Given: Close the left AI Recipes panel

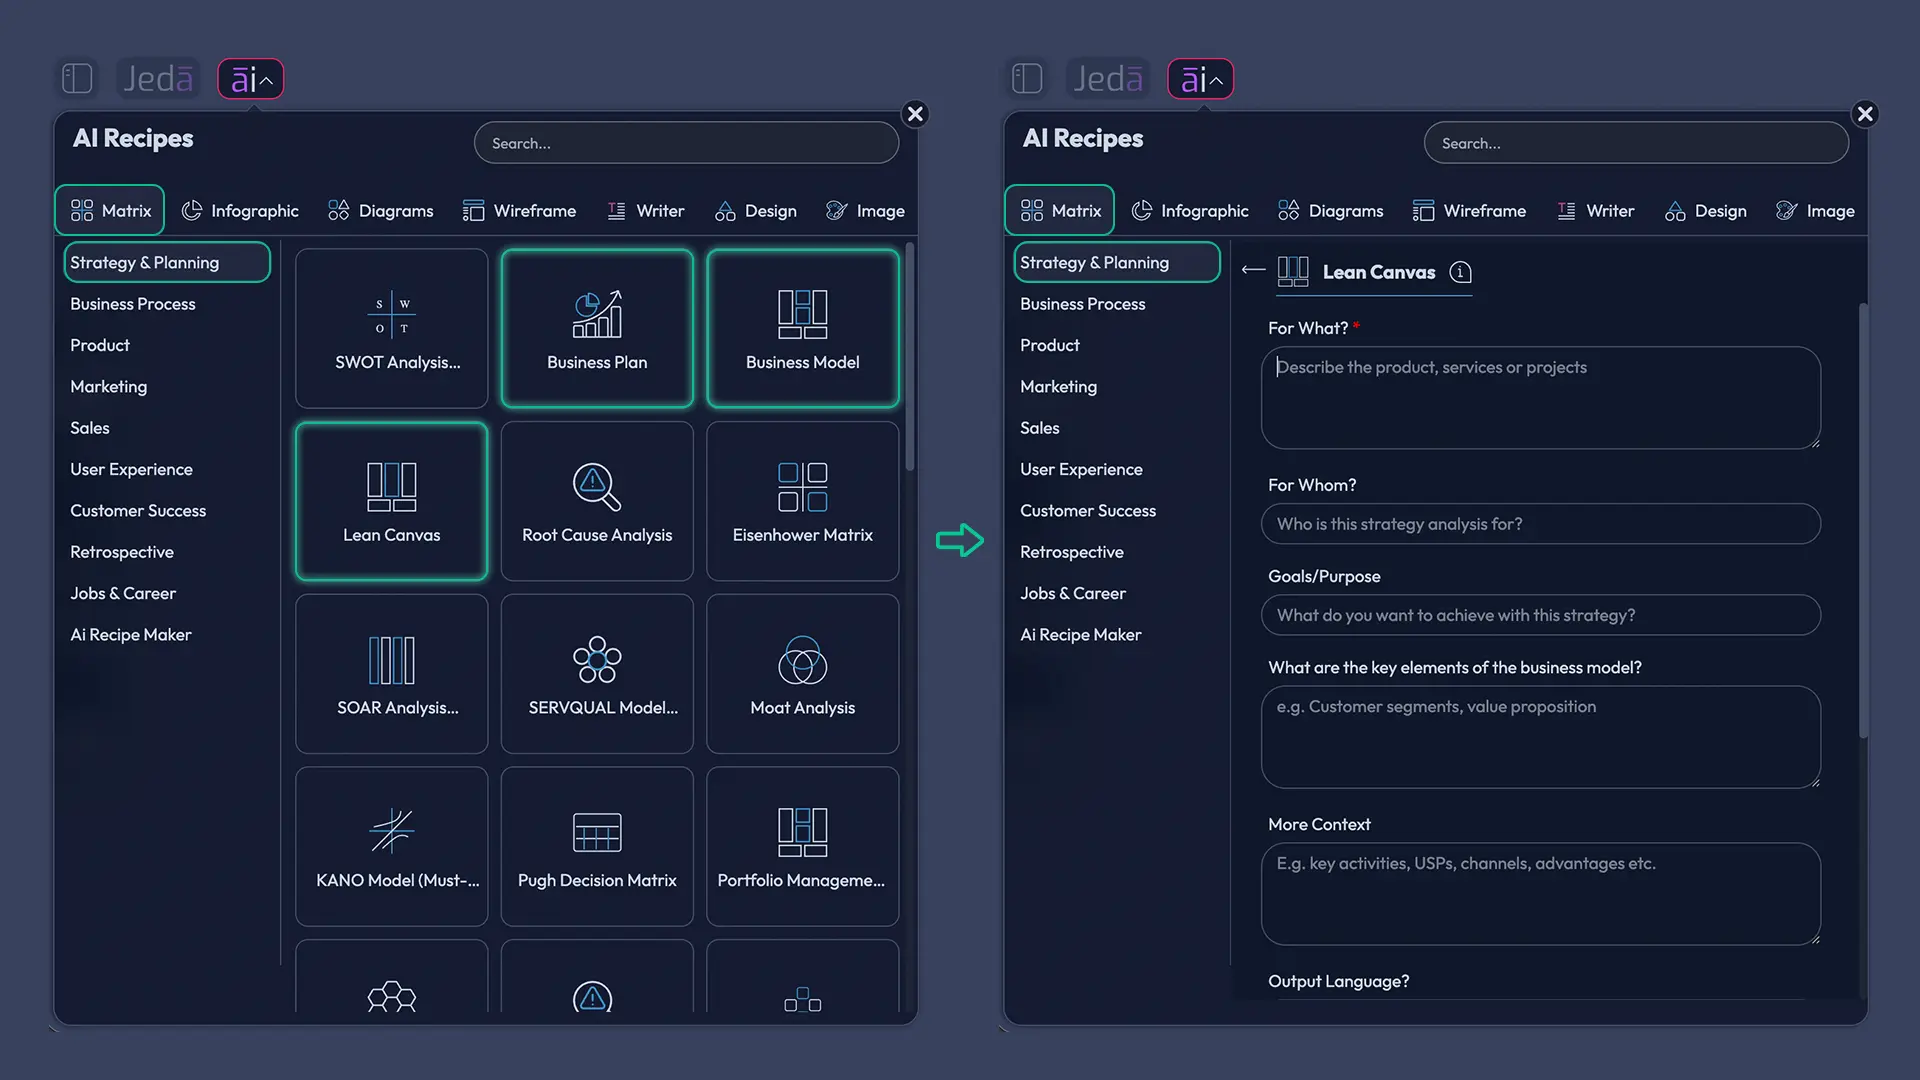Looking at the screenshot, I should point(915,114).
